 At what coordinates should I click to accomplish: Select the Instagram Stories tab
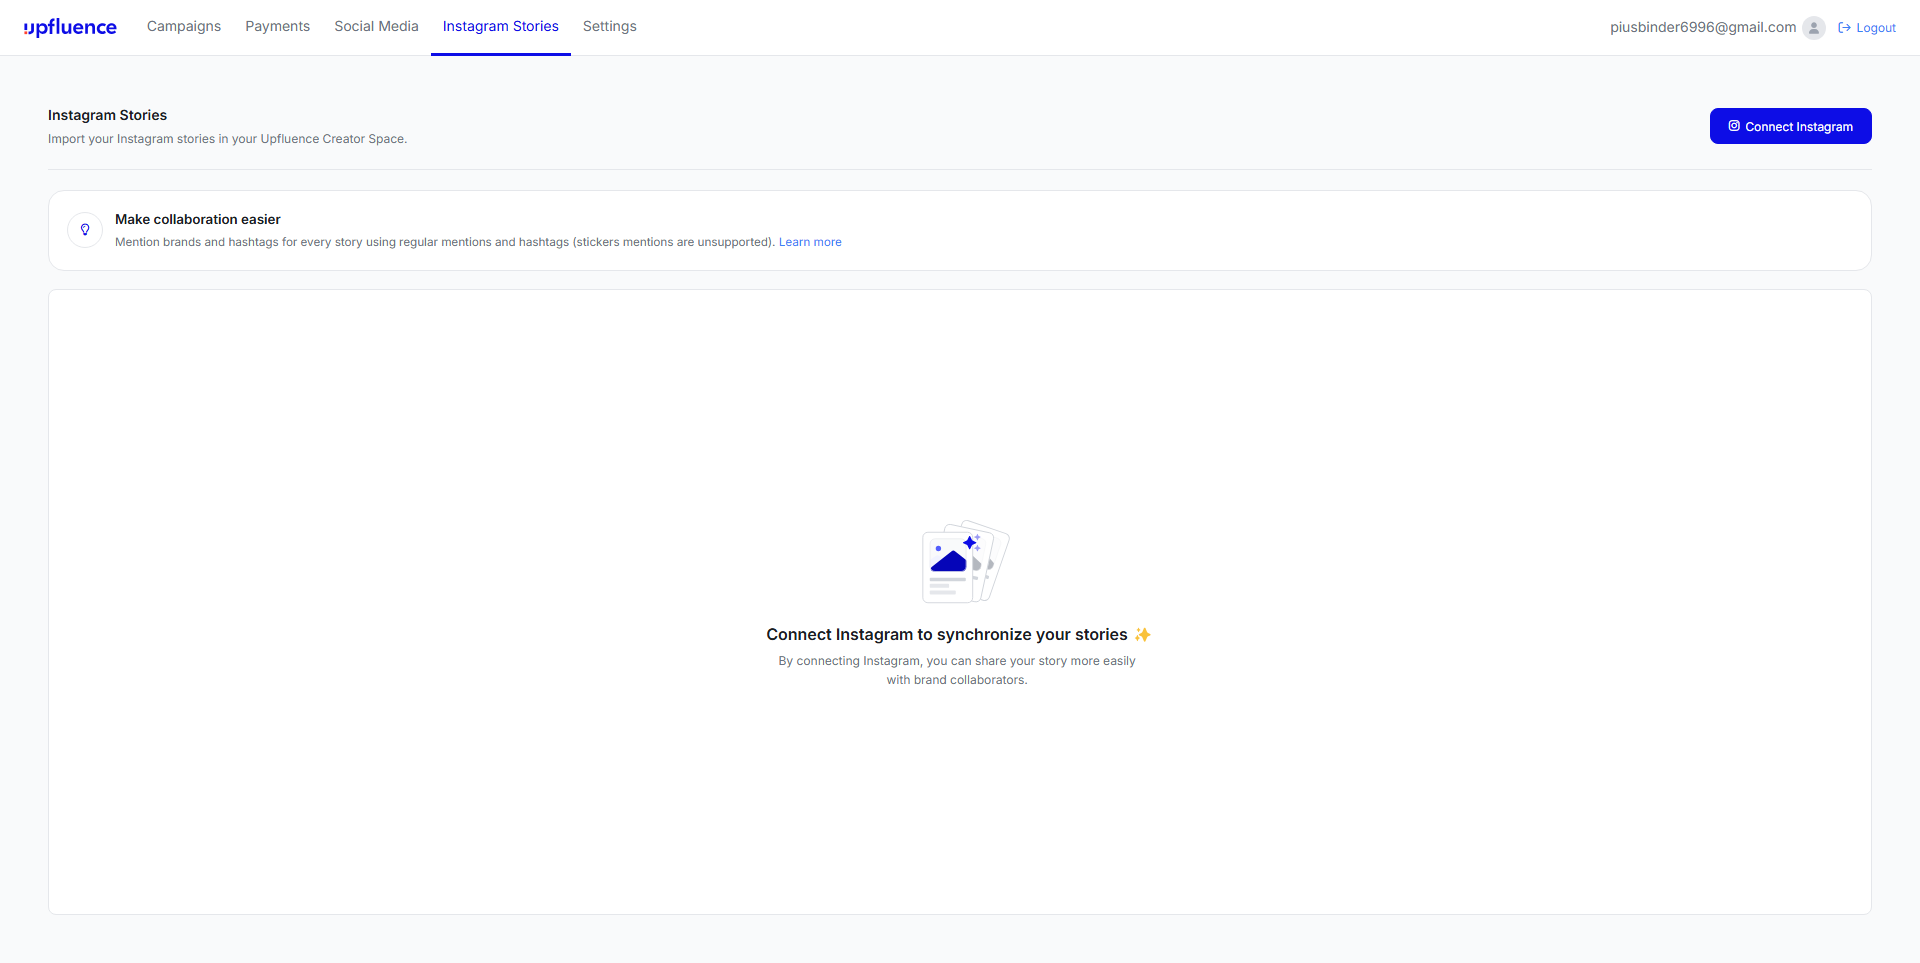(501, 26)
